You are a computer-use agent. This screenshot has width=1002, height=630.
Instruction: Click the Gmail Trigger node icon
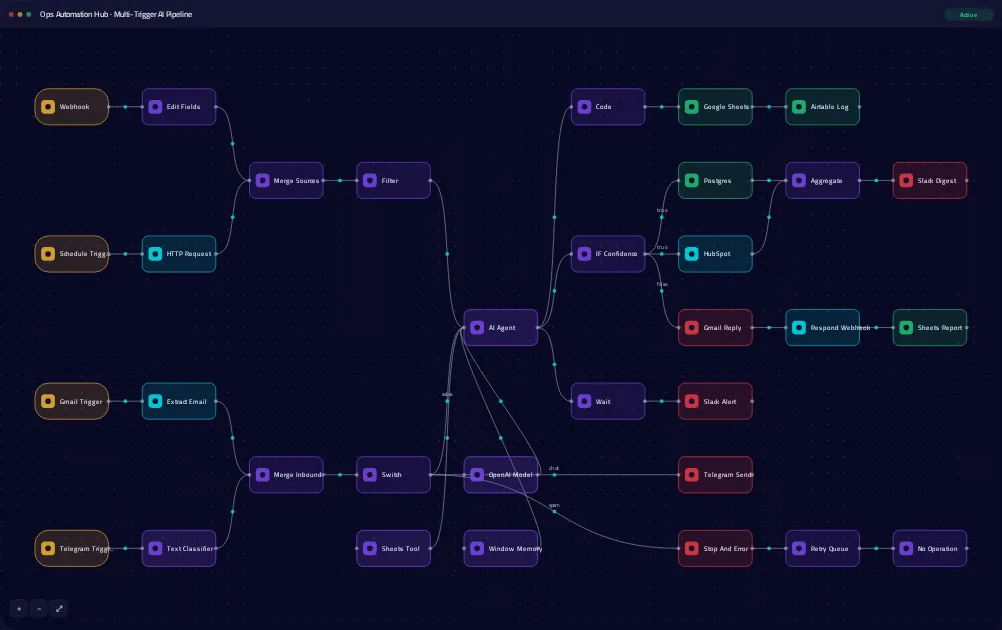click(48, 401)
